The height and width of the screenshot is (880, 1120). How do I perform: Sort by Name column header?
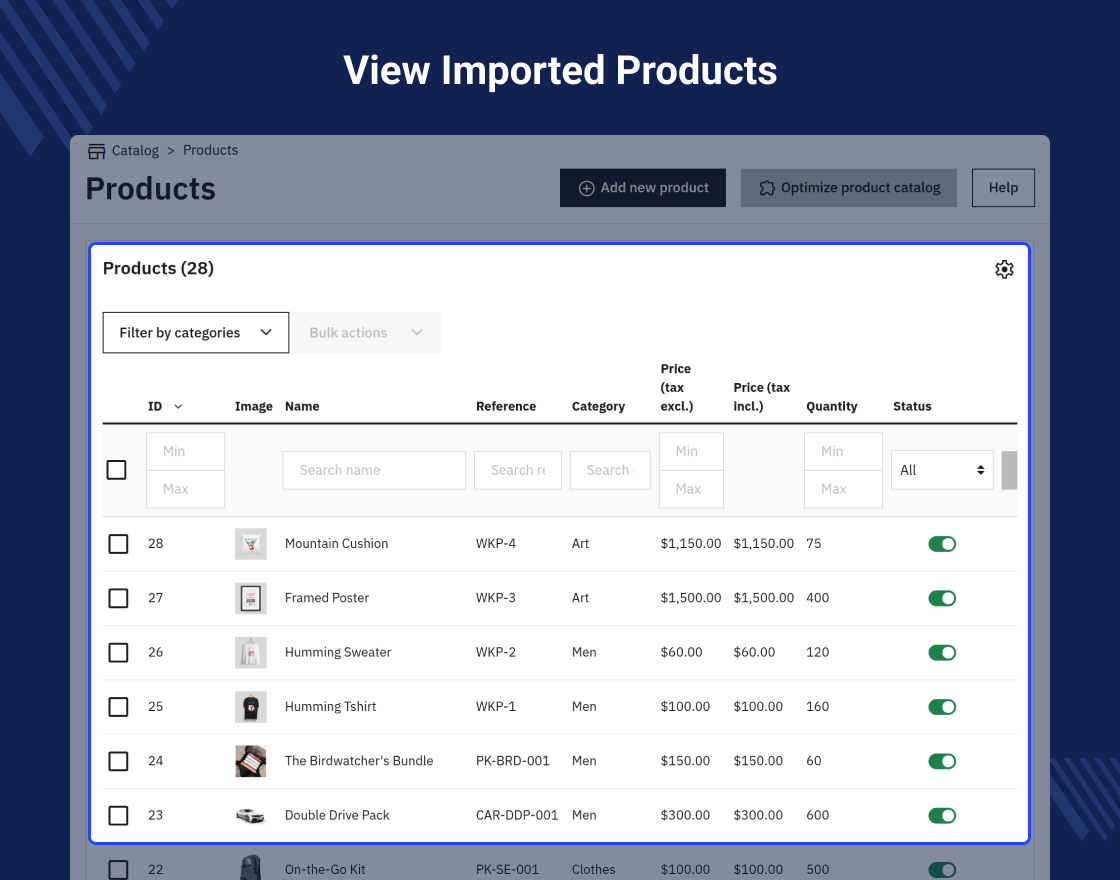point(302,406)
